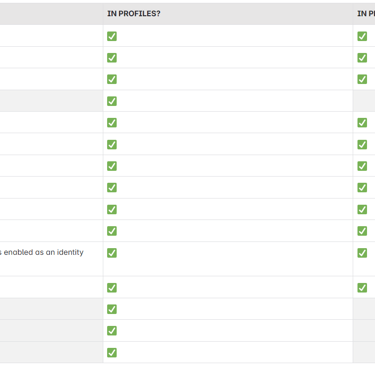Click second row checkmark in rightmost column

[362, 58]
